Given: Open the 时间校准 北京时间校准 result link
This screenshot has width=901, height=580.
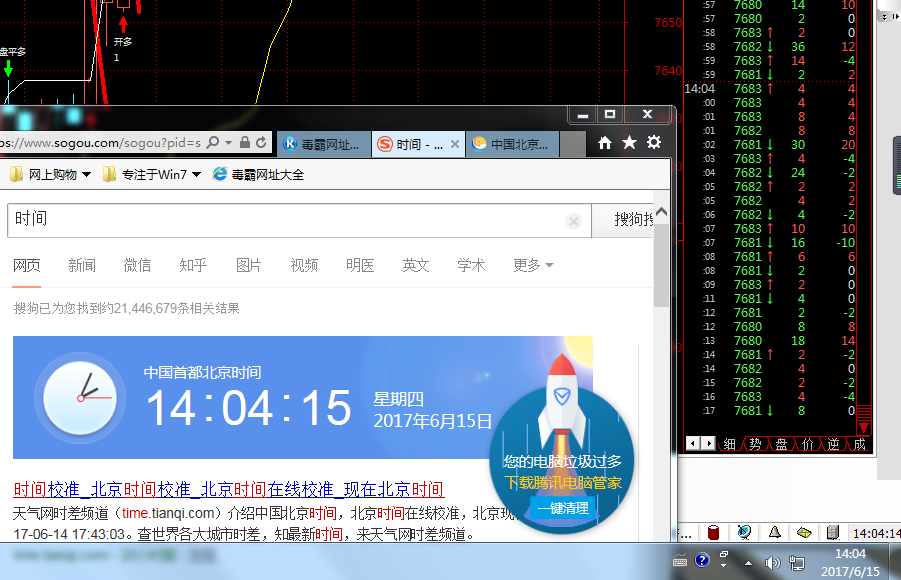Looking at the screenshot, I should (x=229, y=489).
